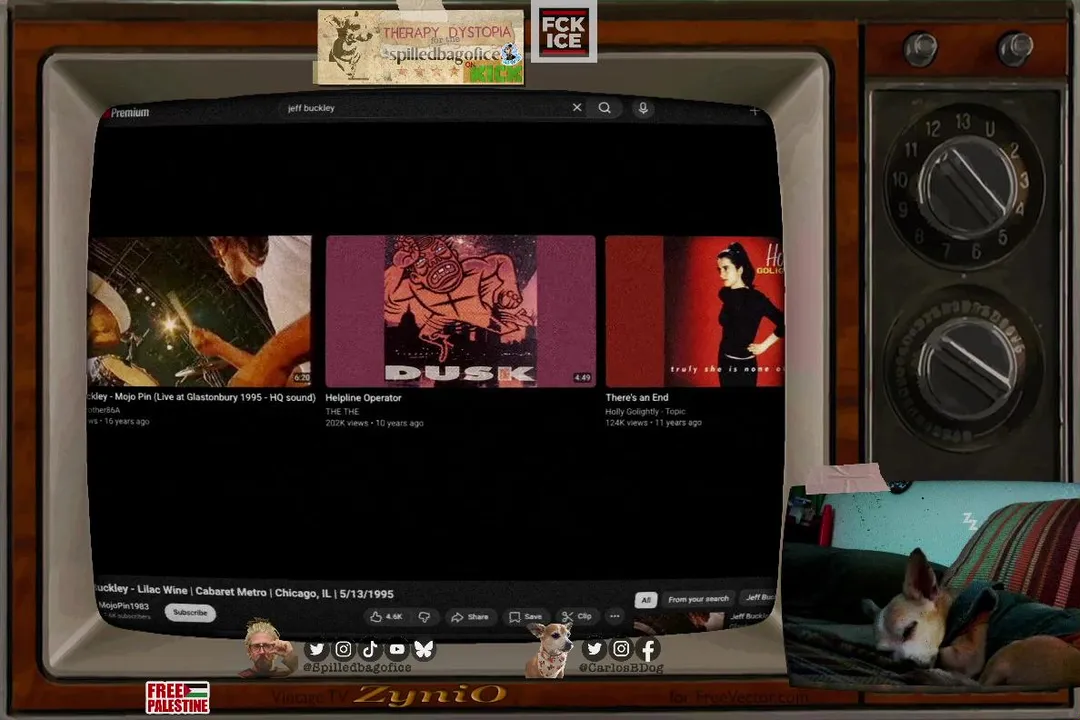The width and height of the screenshot is (1080, 720).
Task: Click the 'Mojo Pin (Live at Glastonbury 1995' title
Action: [202, 397]
